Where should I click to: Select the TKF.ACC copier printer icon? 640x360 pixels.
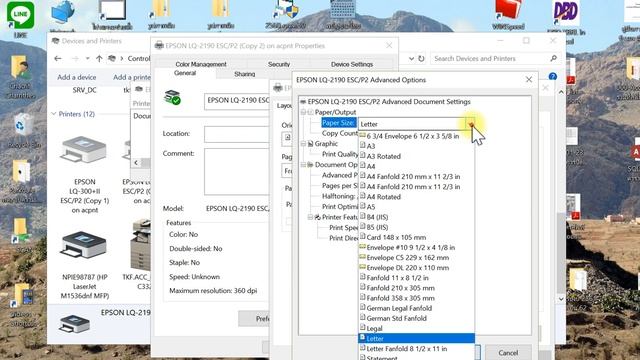click(x=141, y=245)
